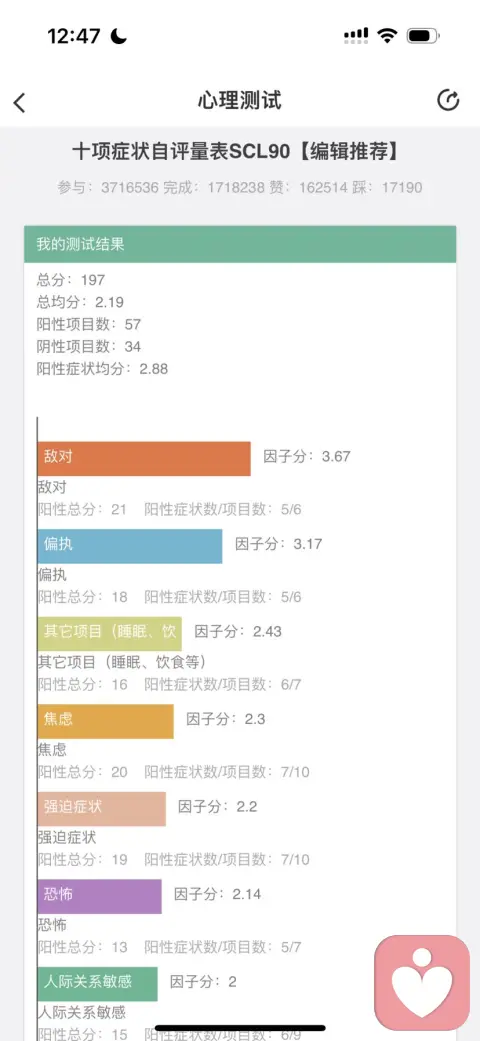The image size is (480, 1041).
Task: Tap the 因子分：3.67 label
Action: point(307,456)
